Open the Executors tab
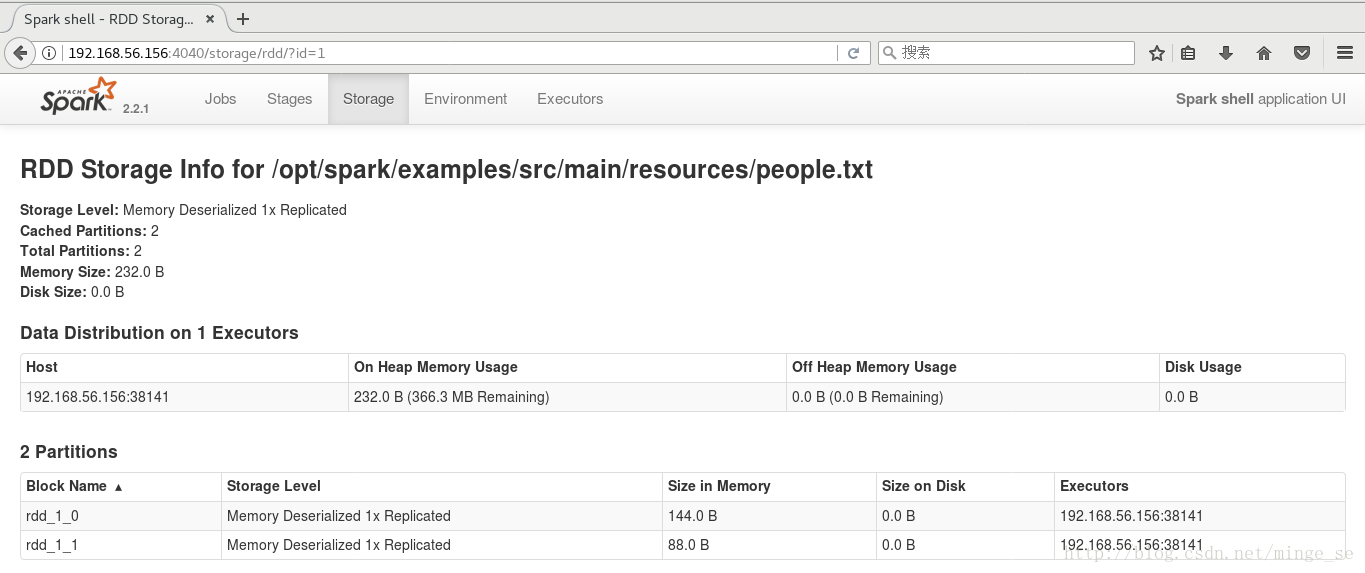 570,99
